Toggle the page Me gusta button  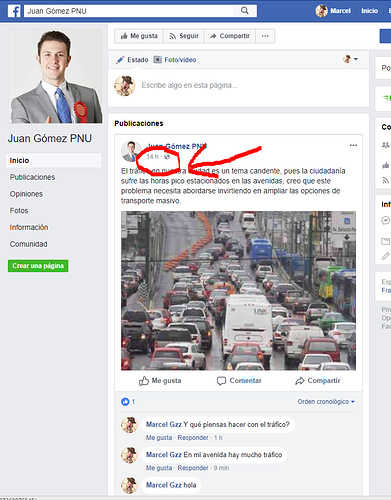tap(139, 36)
